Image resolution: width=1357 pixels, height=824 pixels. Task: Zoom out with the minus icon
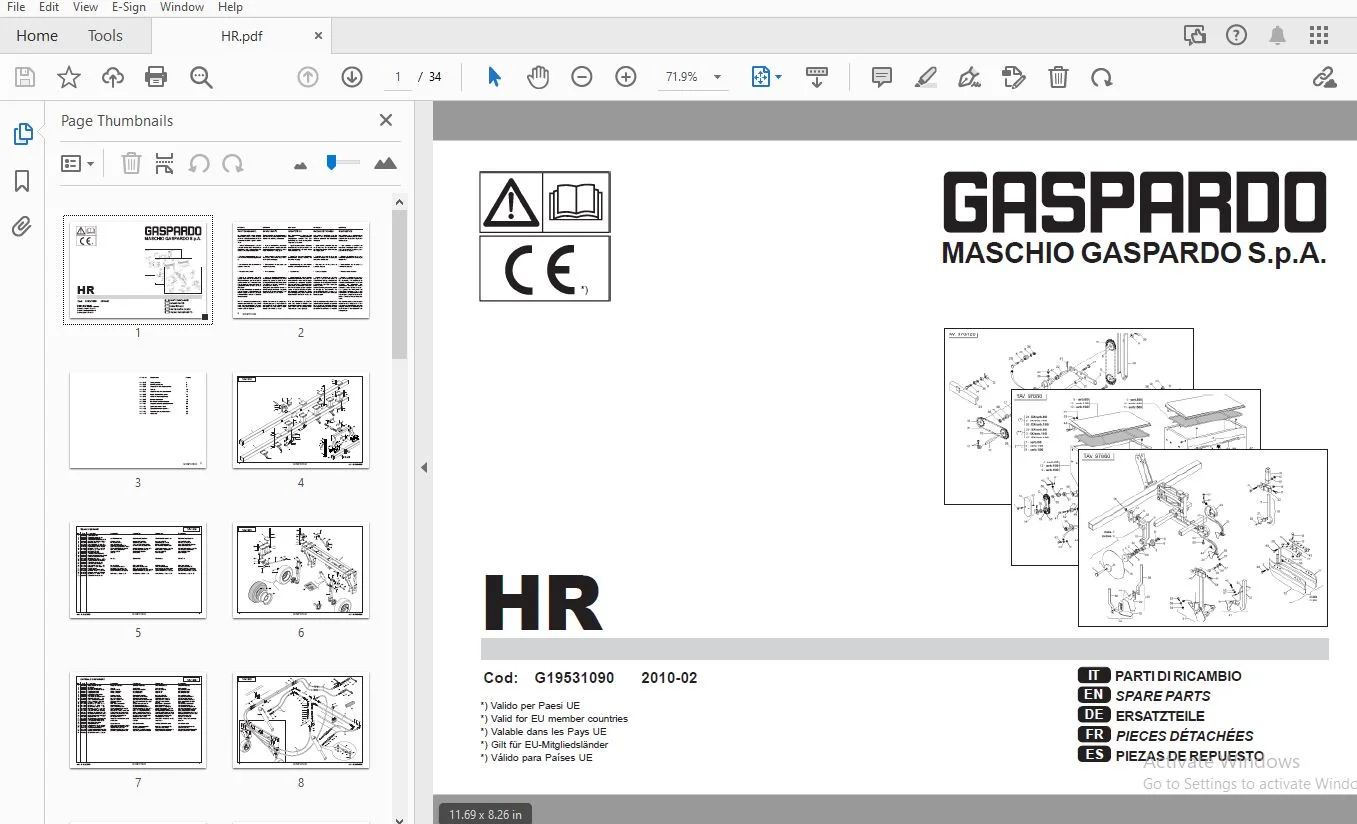pos(582,77)
